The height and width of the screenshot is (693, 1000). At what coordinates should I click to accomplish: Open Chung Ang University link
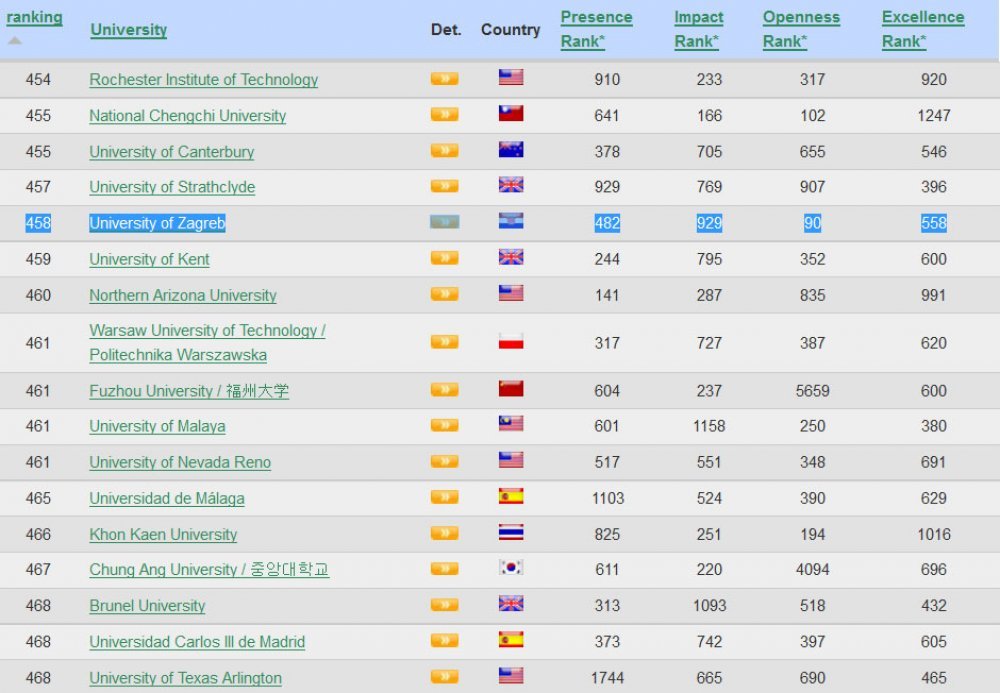[x=209, y=569]
